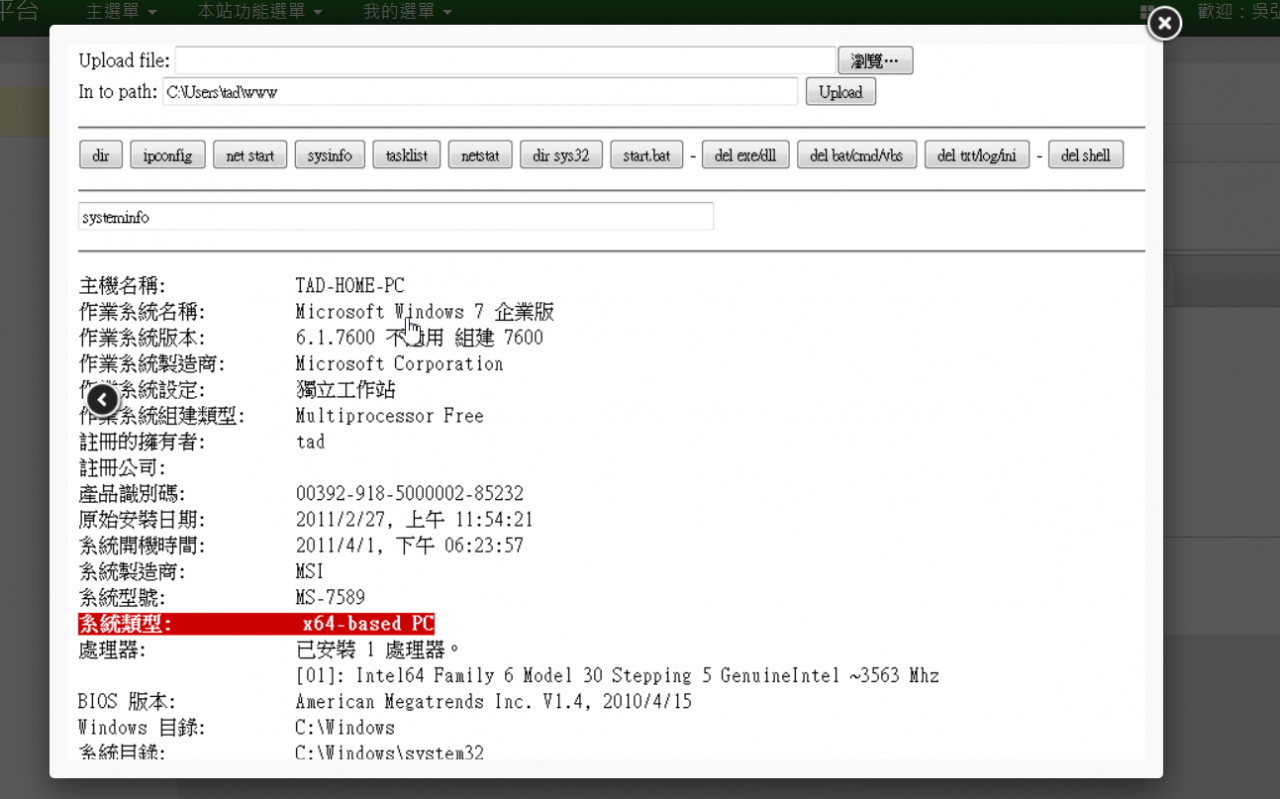Viewport: 1280px width, 799px height.
Task: Run the dir command button
Action: (101, 155)
